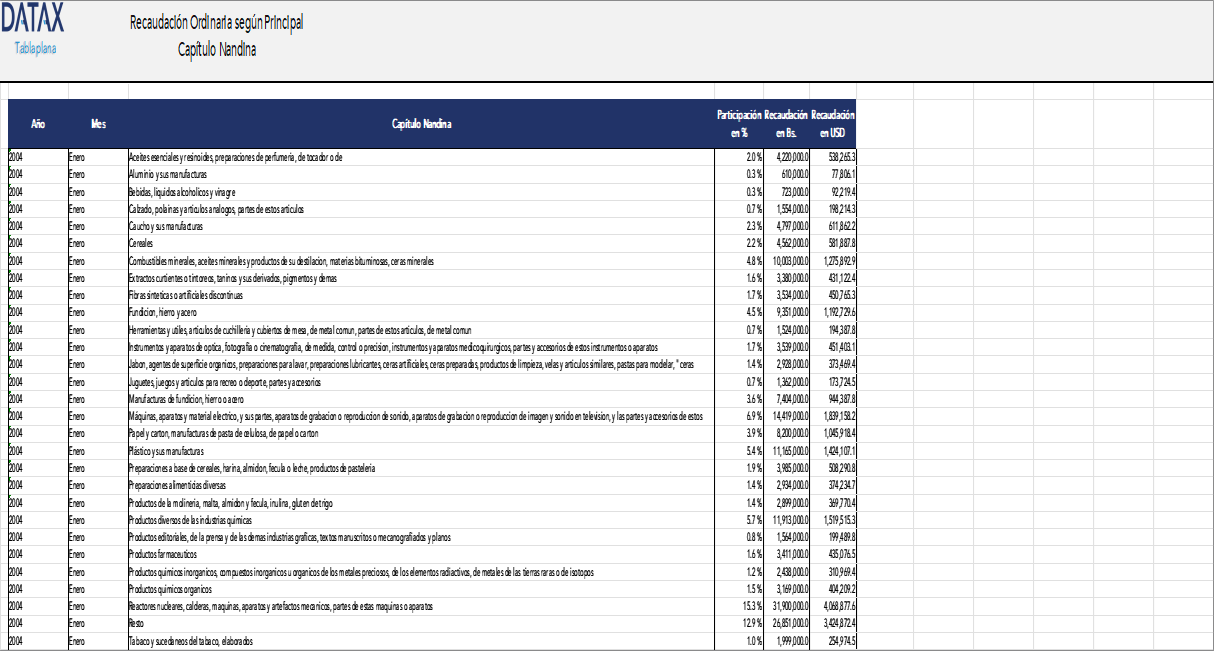
Task: Click the 14,419,000.0 Bs. value
Action: 789,416
